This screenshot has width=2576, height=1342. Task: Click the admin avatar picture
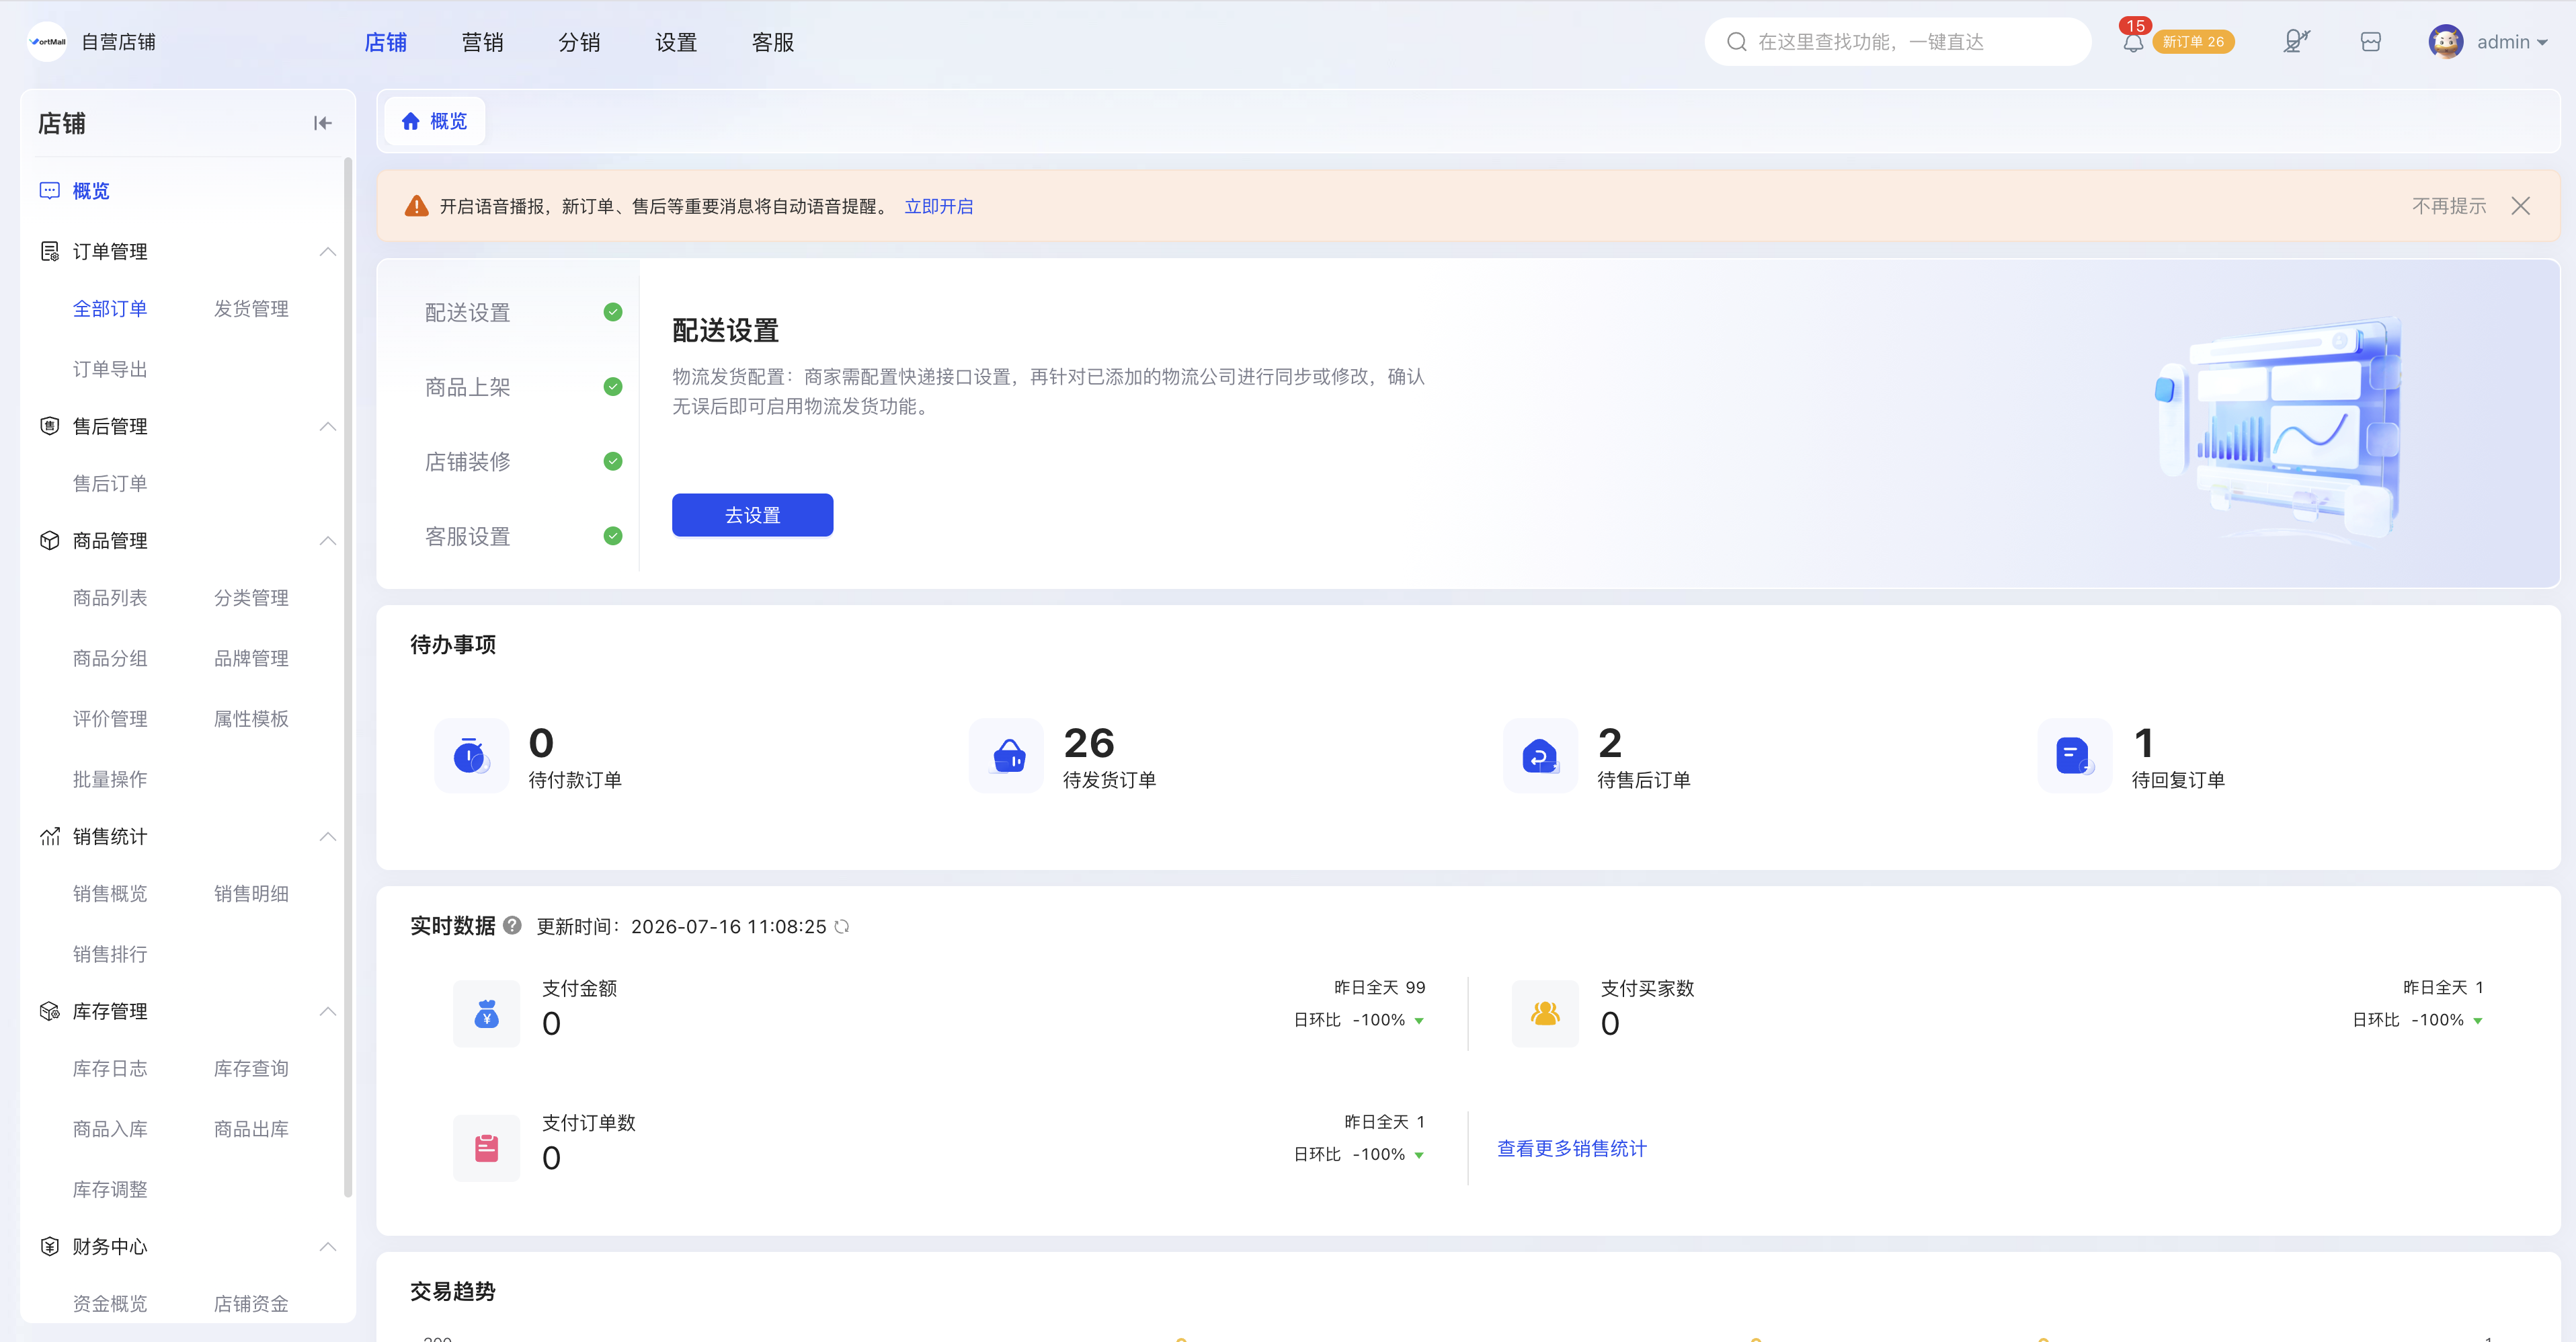point(2446,42)
